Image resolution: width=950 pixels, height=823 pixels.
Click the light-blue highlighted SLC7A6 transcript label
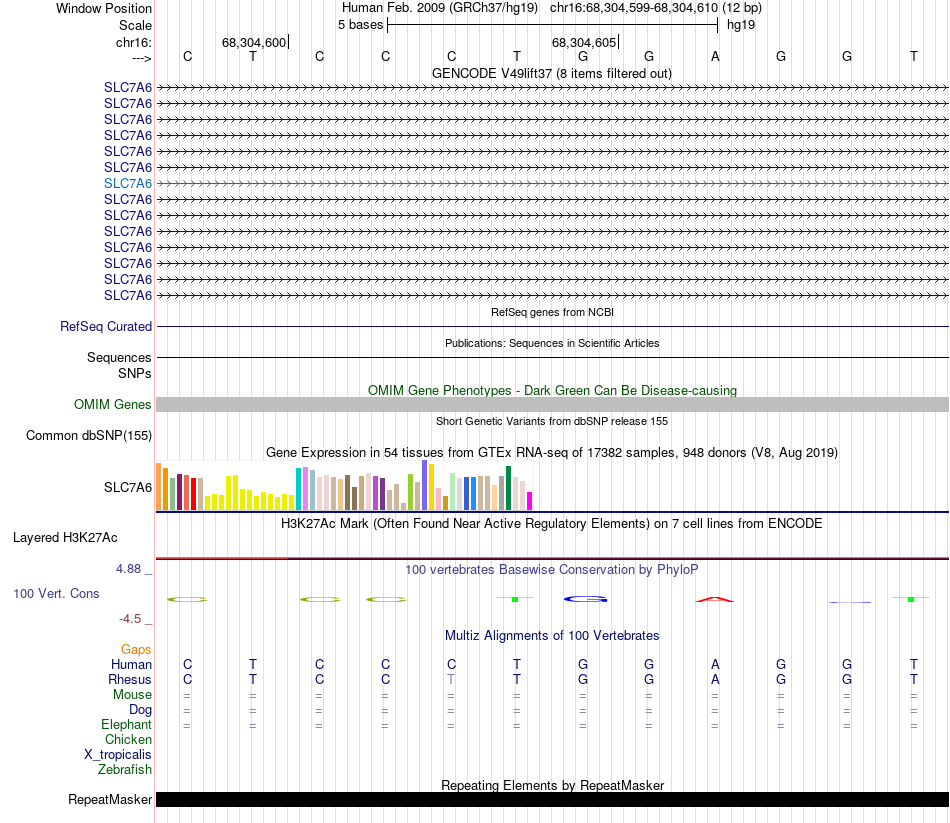coord(128,183)
